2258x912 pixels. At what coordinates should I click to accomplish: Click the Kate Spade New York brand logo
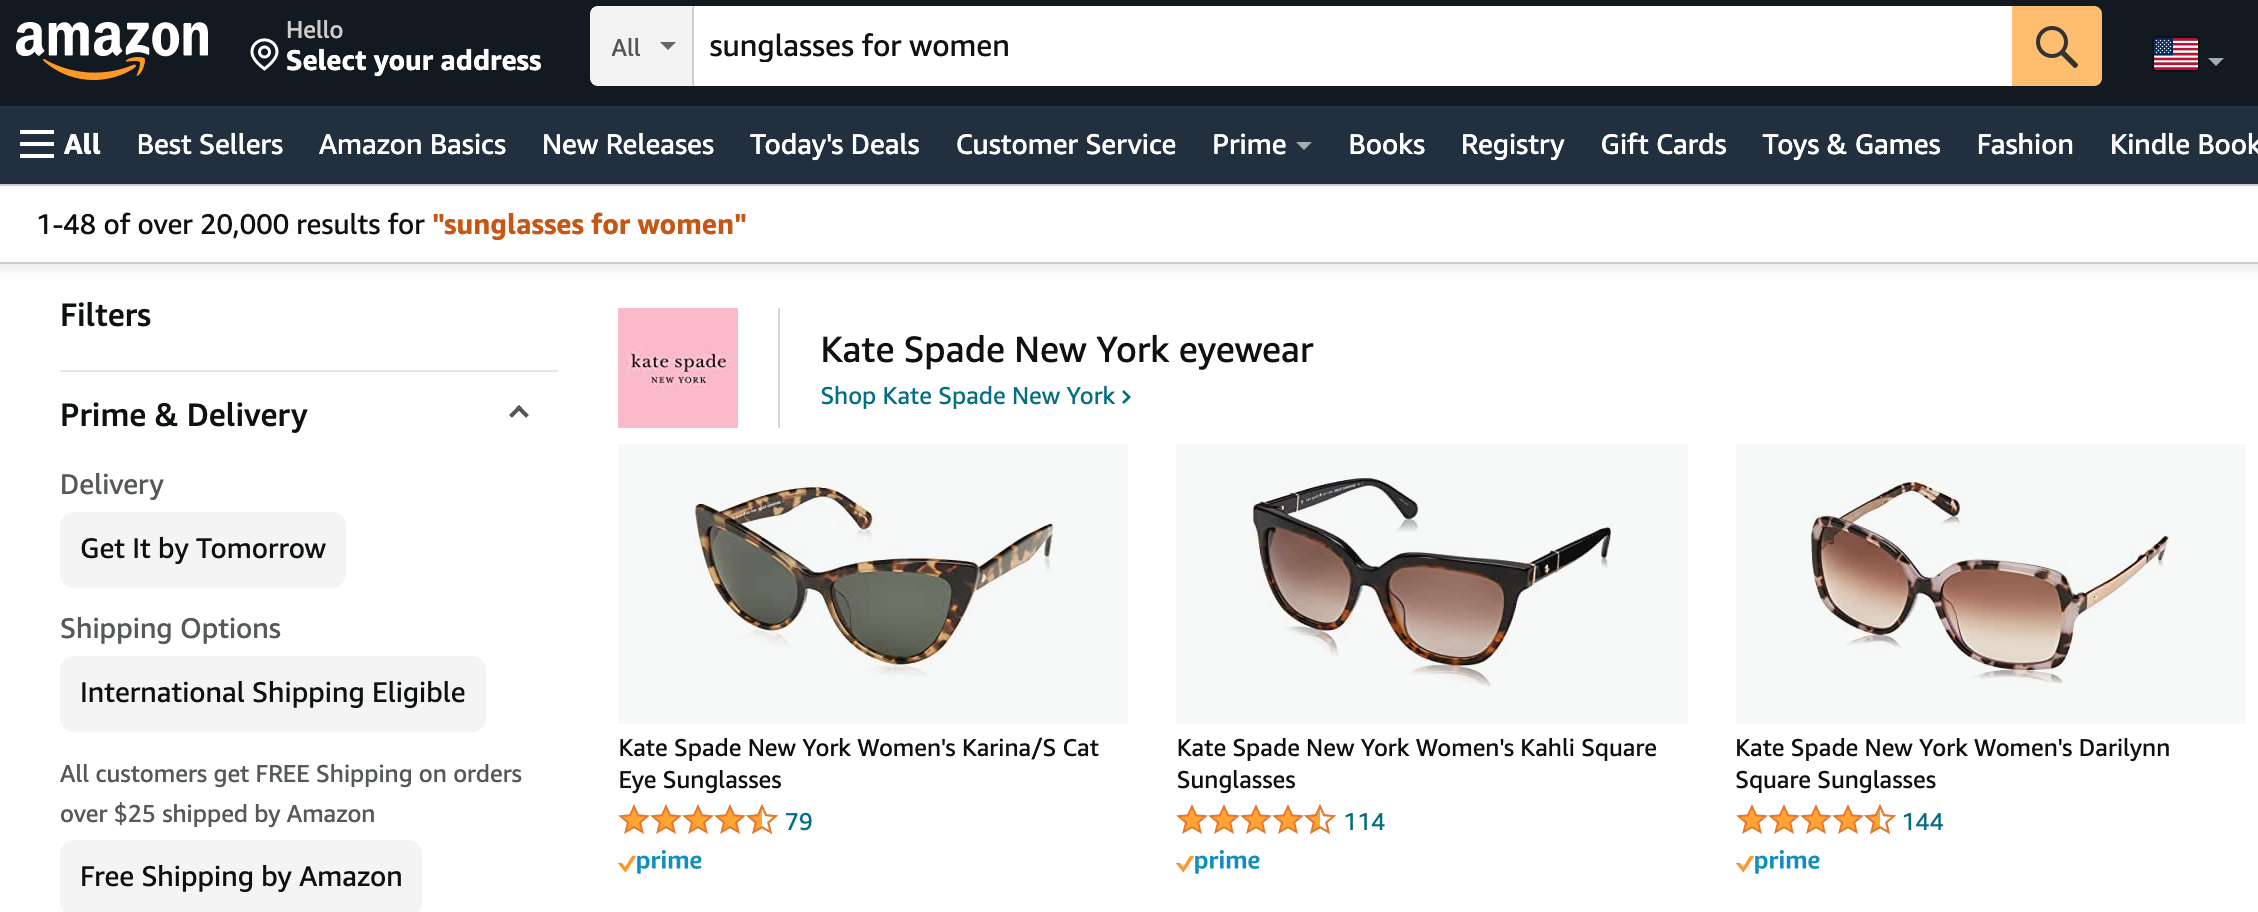coord(677,367)
